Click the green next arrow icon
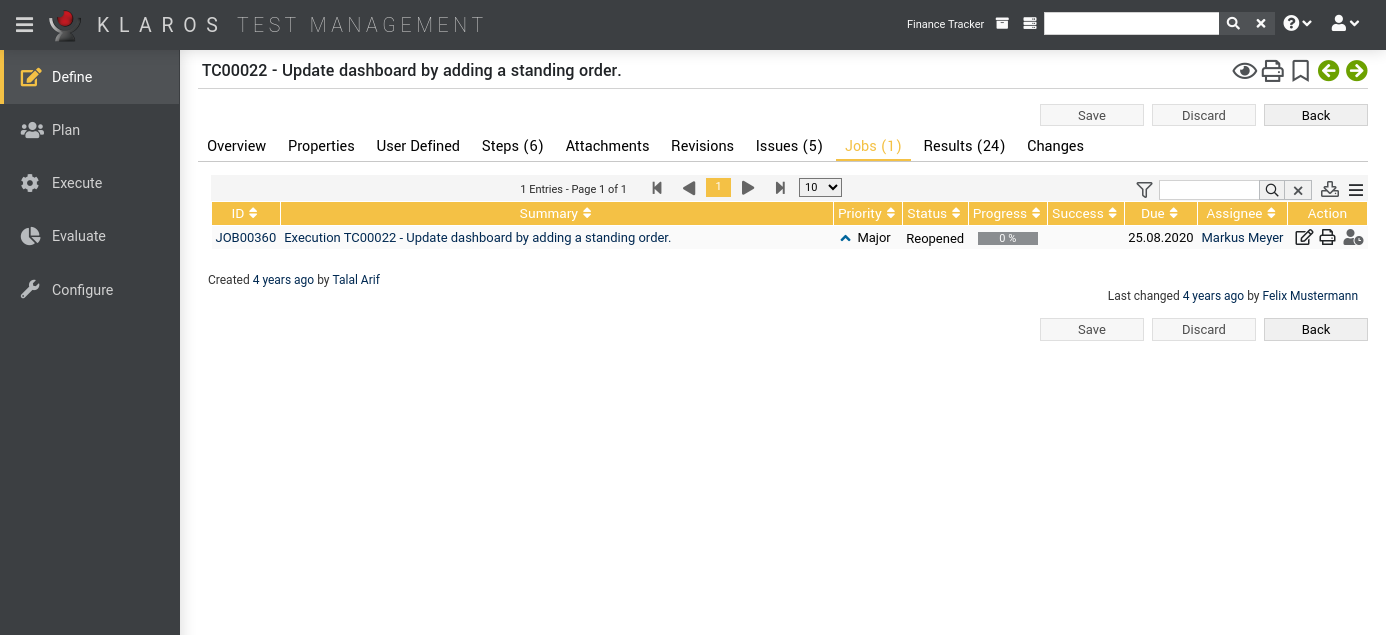This screenshot has width=1386, height=635. pyautogui.click(x=1356, y=71)
